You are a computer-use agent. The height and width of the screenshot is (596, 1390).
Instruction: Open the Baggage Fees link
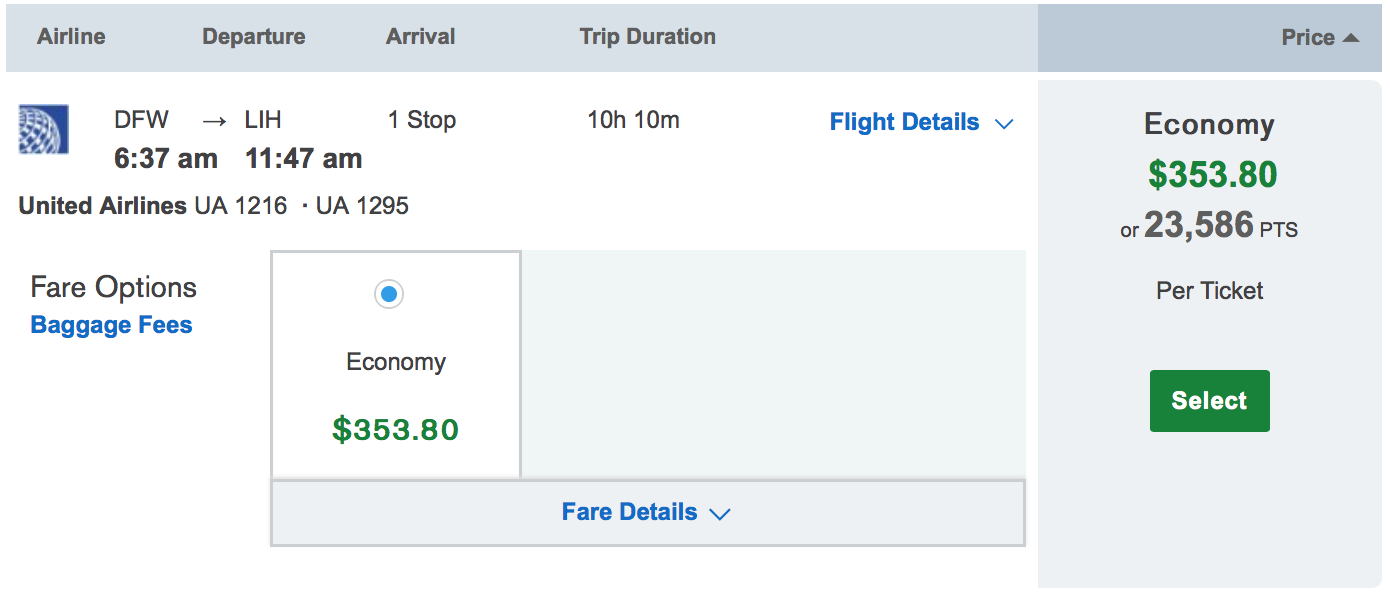(x=111, y=325)
